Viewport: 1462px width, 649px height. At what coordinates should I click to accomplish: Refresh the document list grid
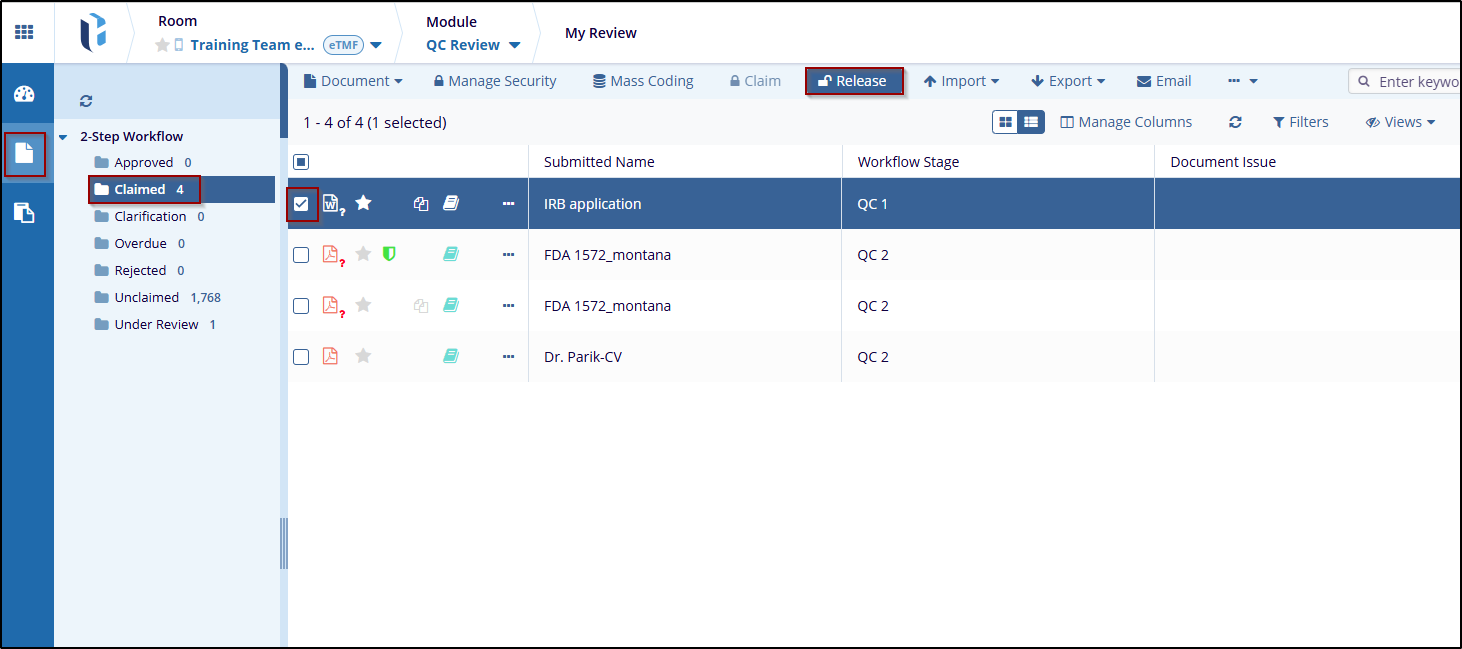(1235, 122)
